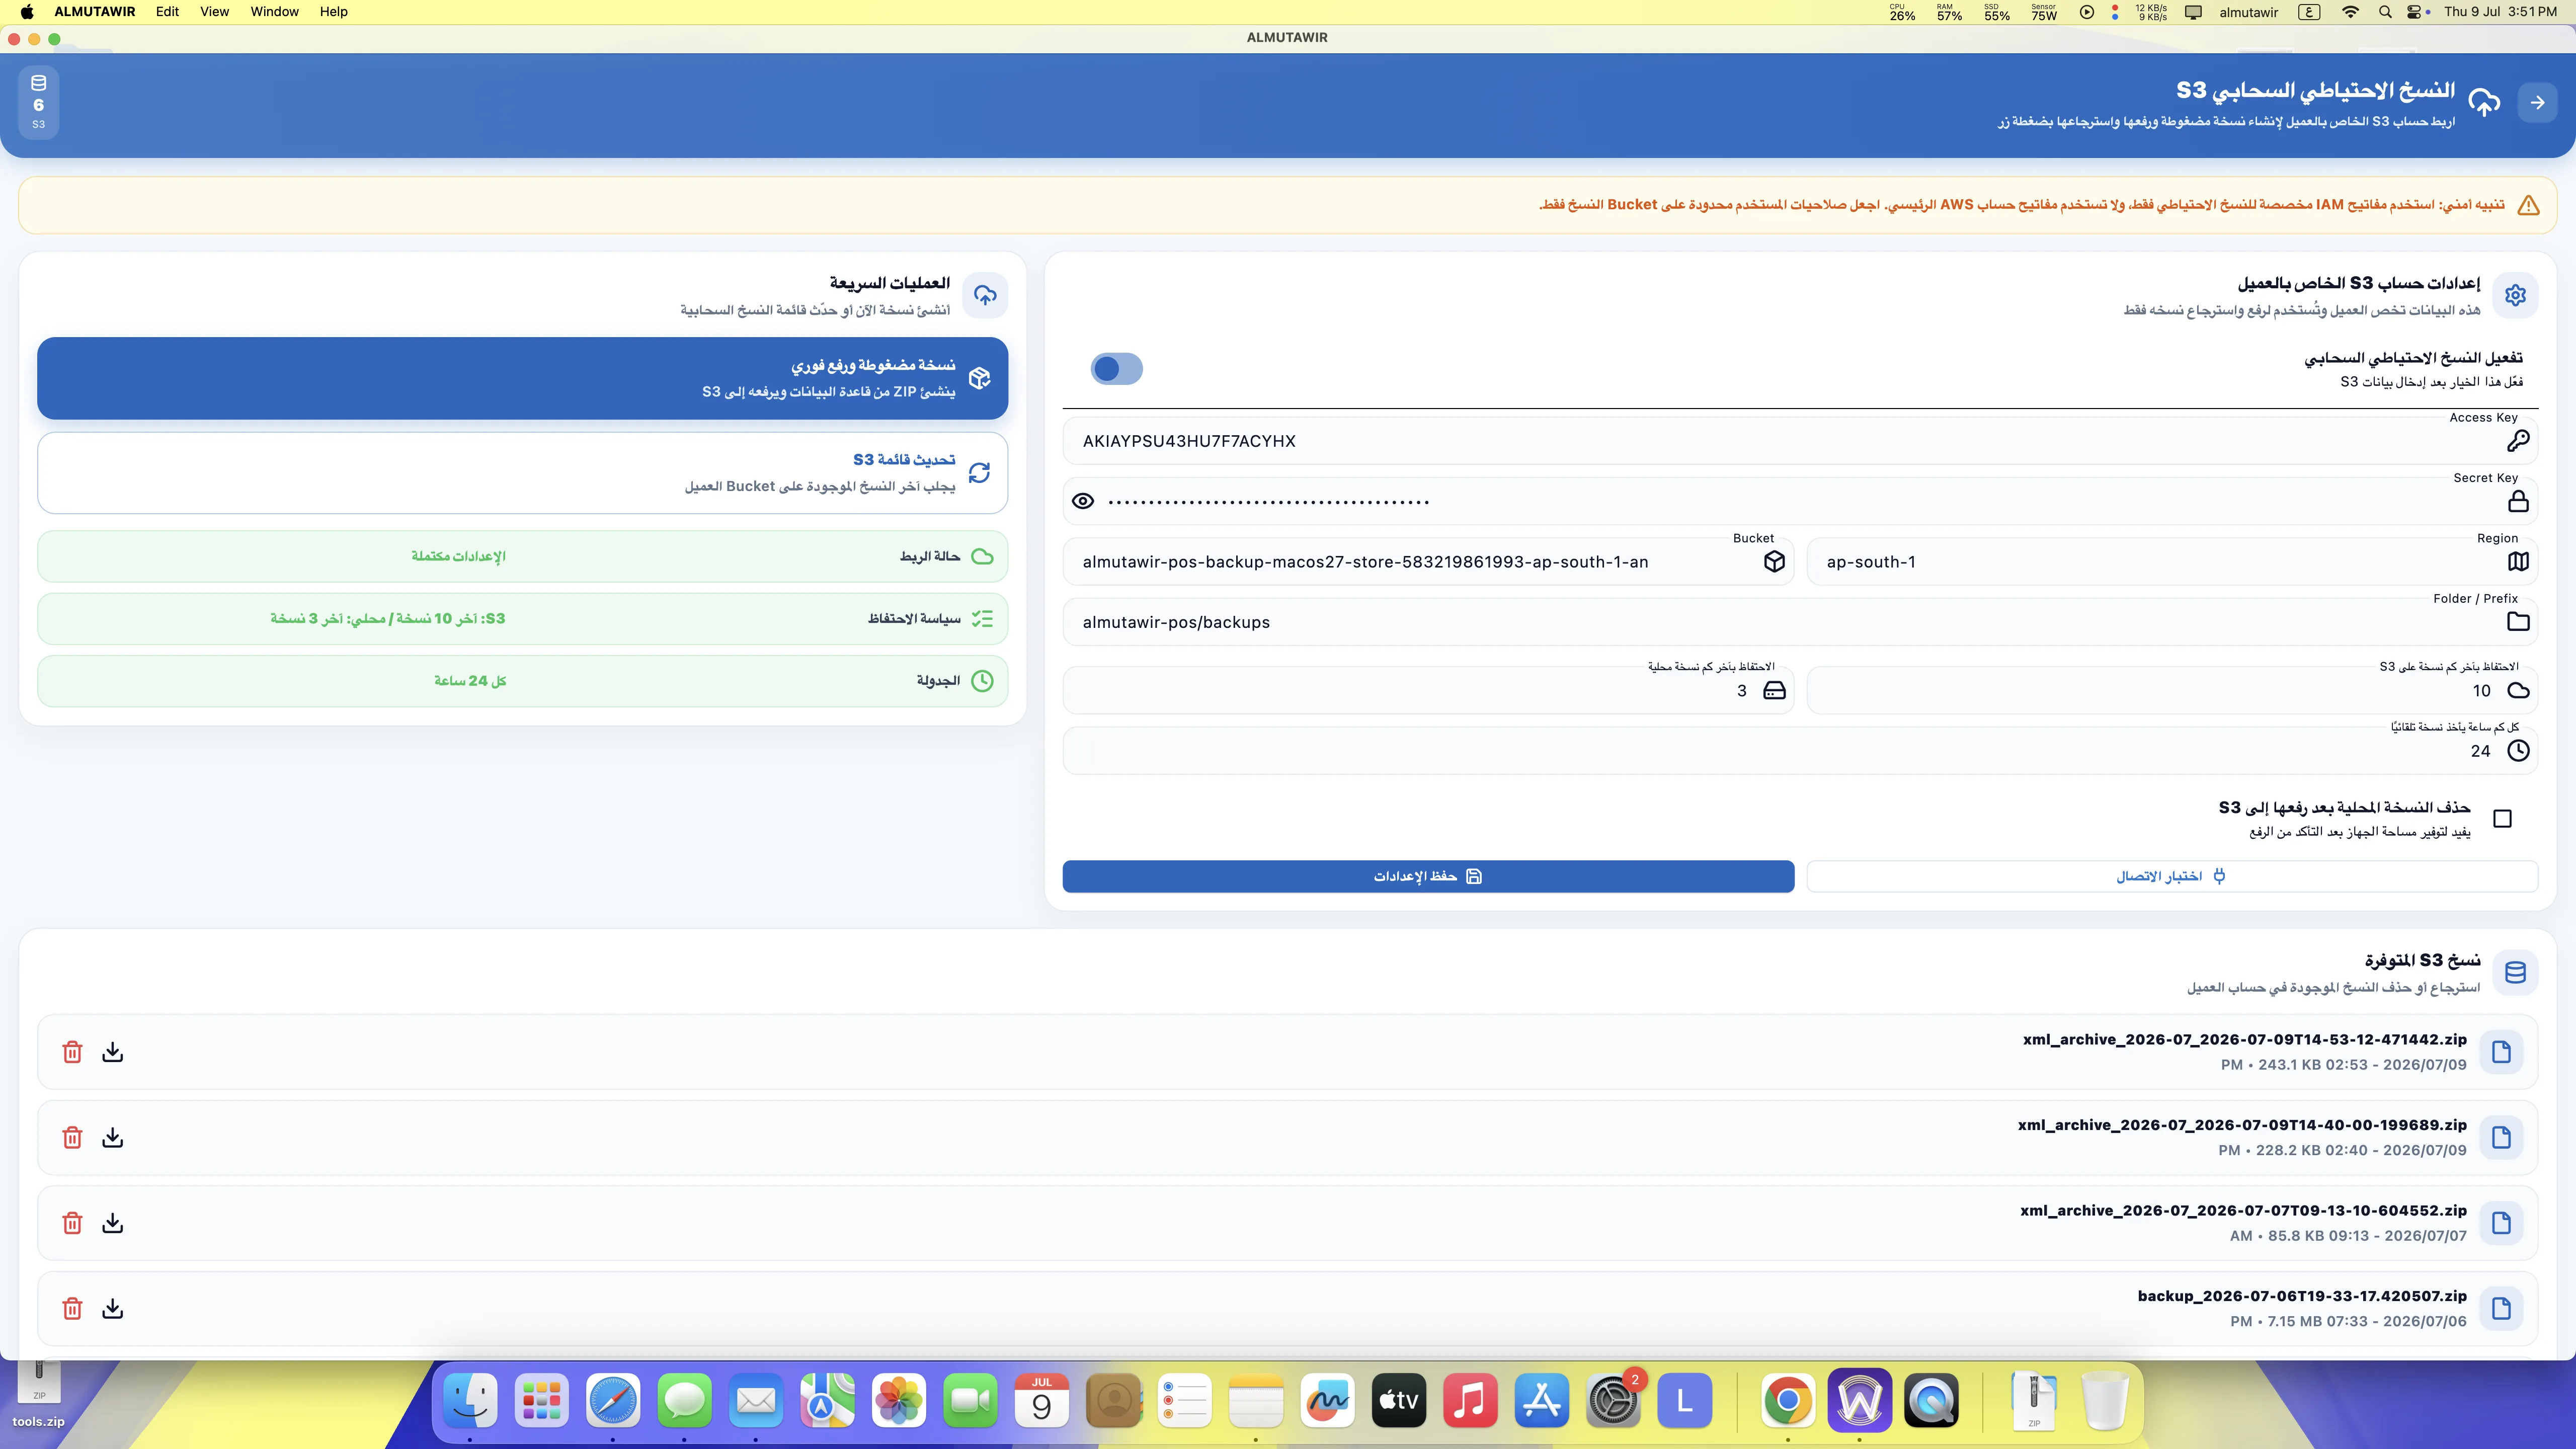Click the connection status row
Viewport: 2576px width, 1449px height.
point(522,557)
